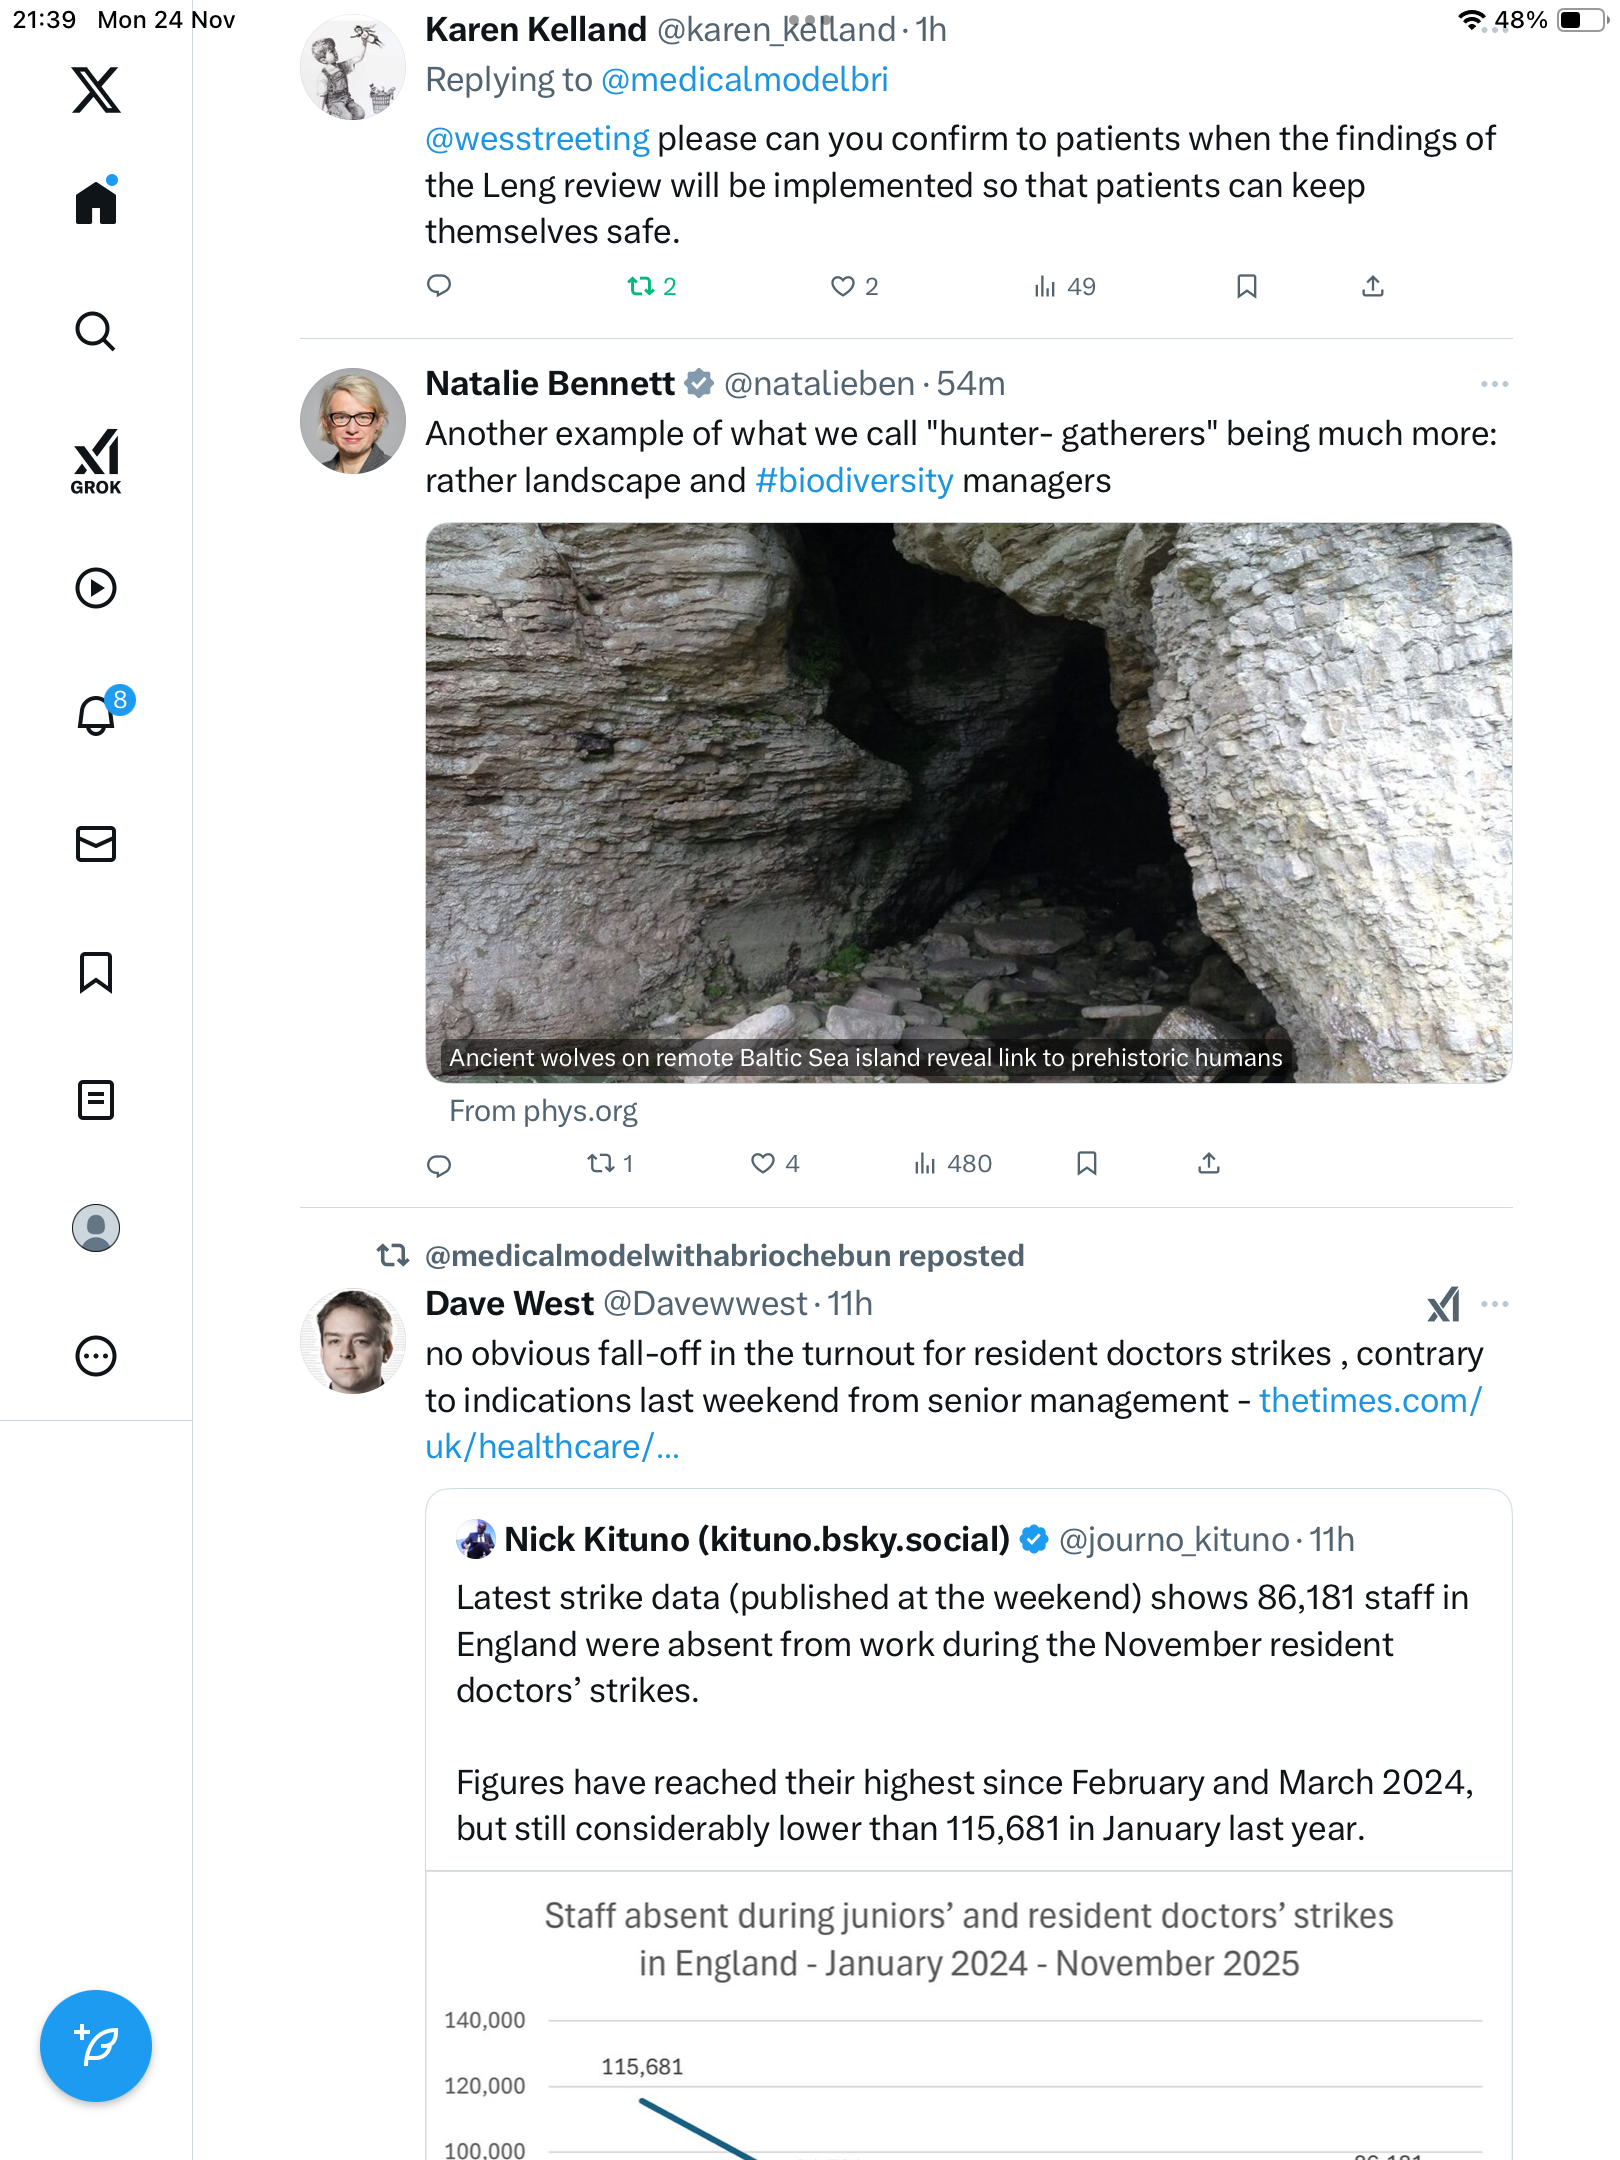Open Messages envelope in sidebar
Viewport: 1620px width, 2160px height.
tap(96, 844)
